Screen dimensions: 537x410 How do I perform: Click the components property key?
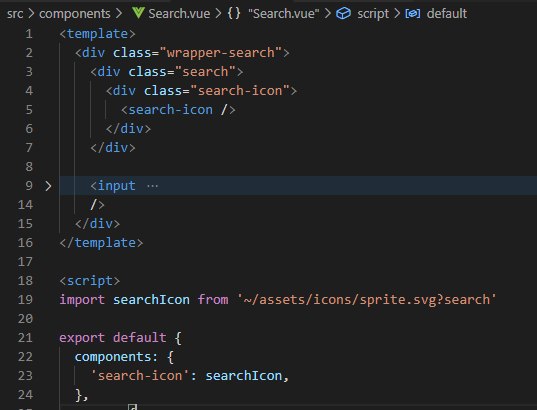click(113, 357)
